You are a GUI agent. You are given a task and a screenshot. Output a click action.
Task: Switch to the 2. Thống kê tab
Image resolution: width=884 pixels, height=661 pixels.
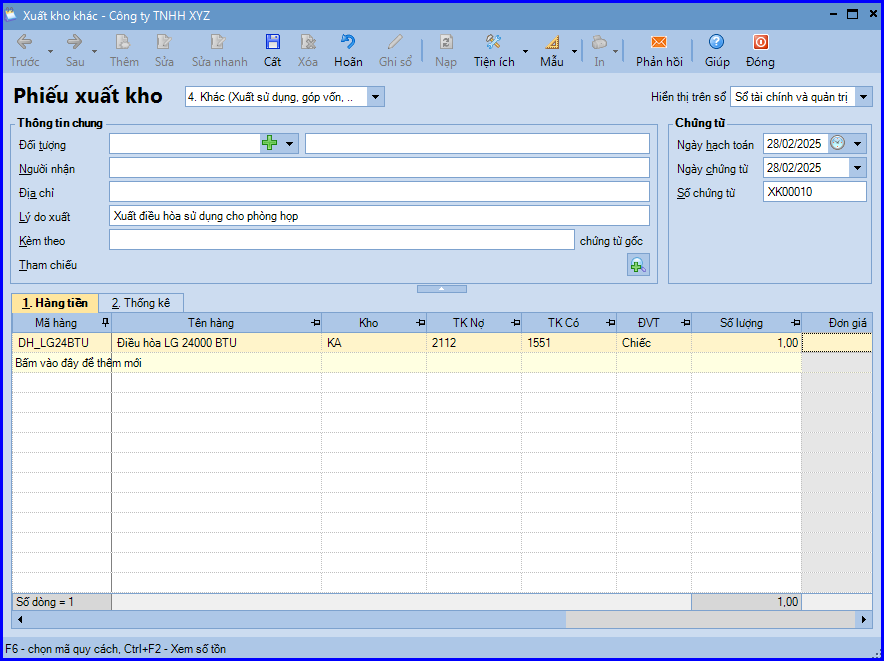click(141, 303)
